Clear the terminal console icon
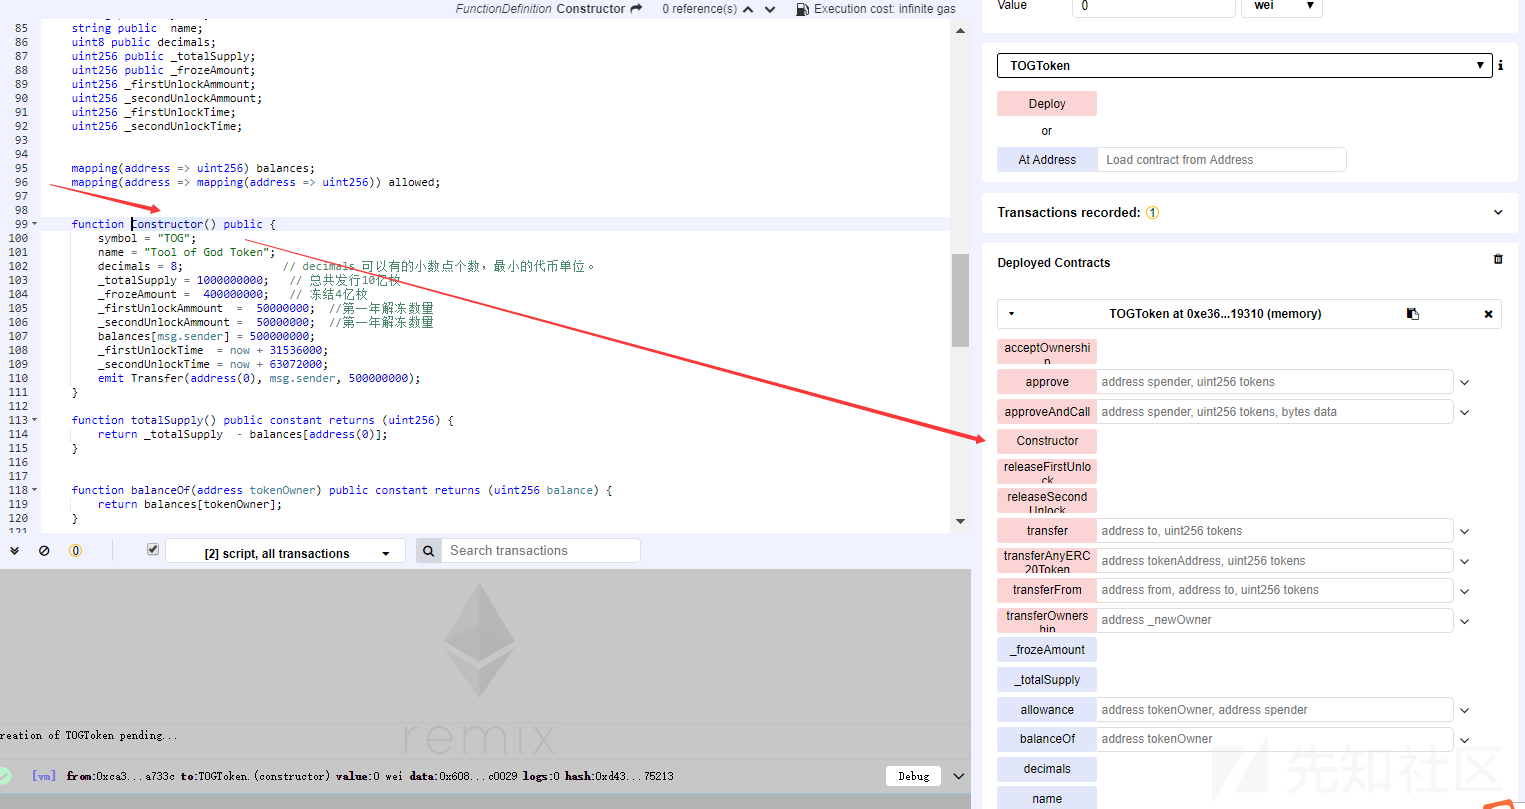Viewport: 1525px width, 809px height. coord(44,551)
